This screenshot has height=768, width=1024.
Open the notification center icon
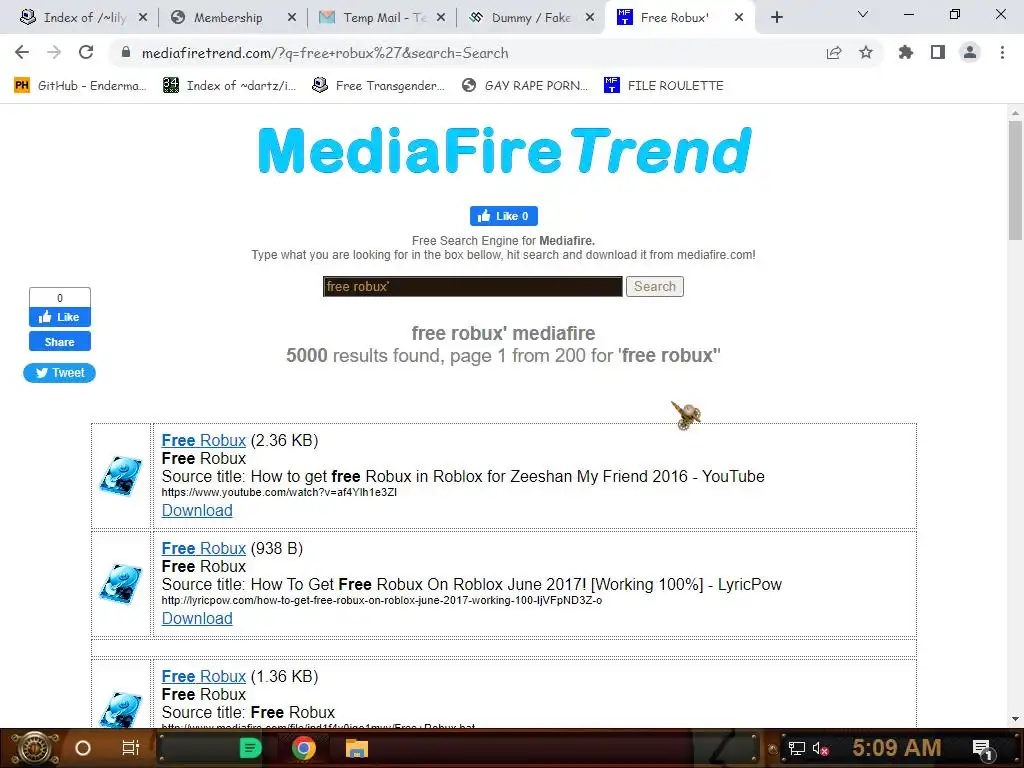pyautogui.click(x=983, y=749)
